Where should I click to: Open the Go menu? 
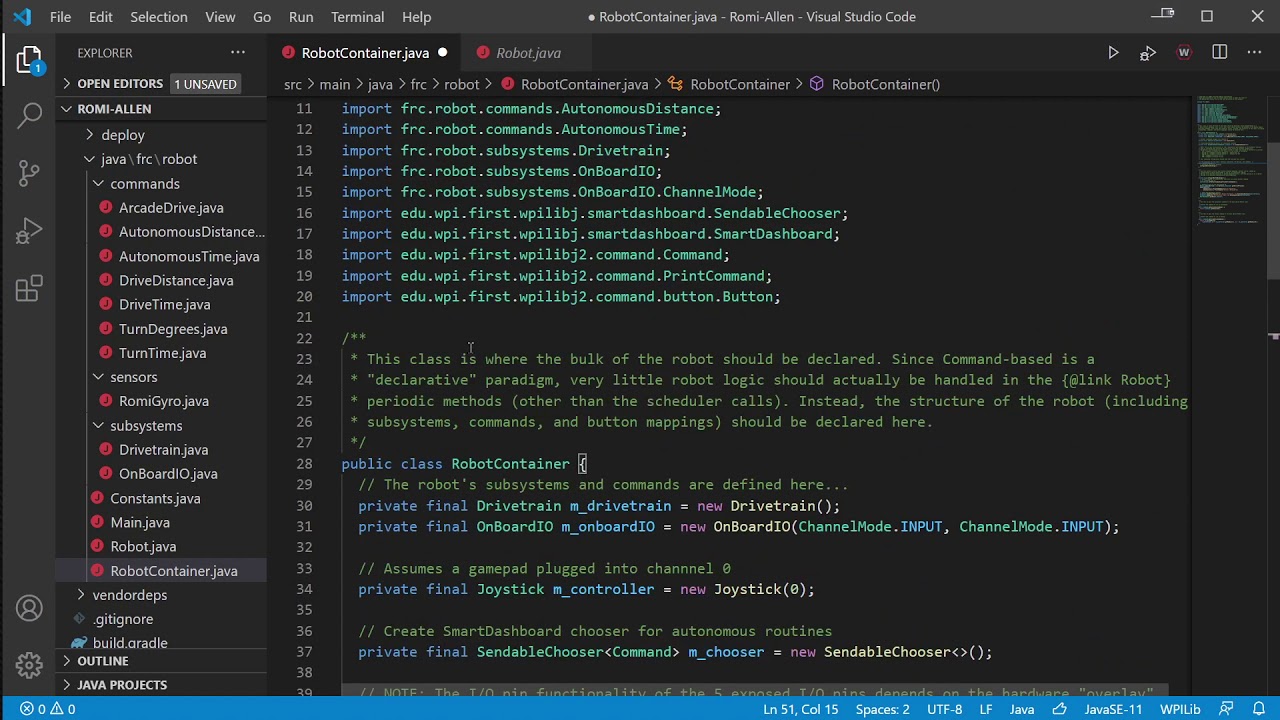(x=262, y=17)
